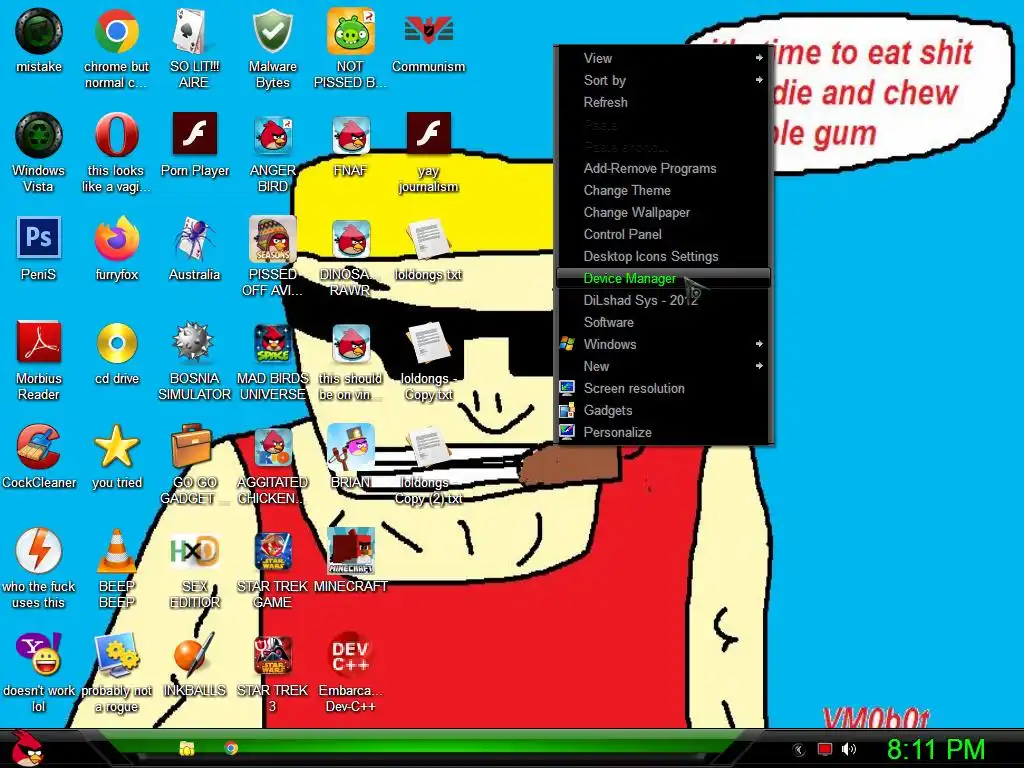
Task: Open the 'cd drive' disc icon
Action: [116, 343]
